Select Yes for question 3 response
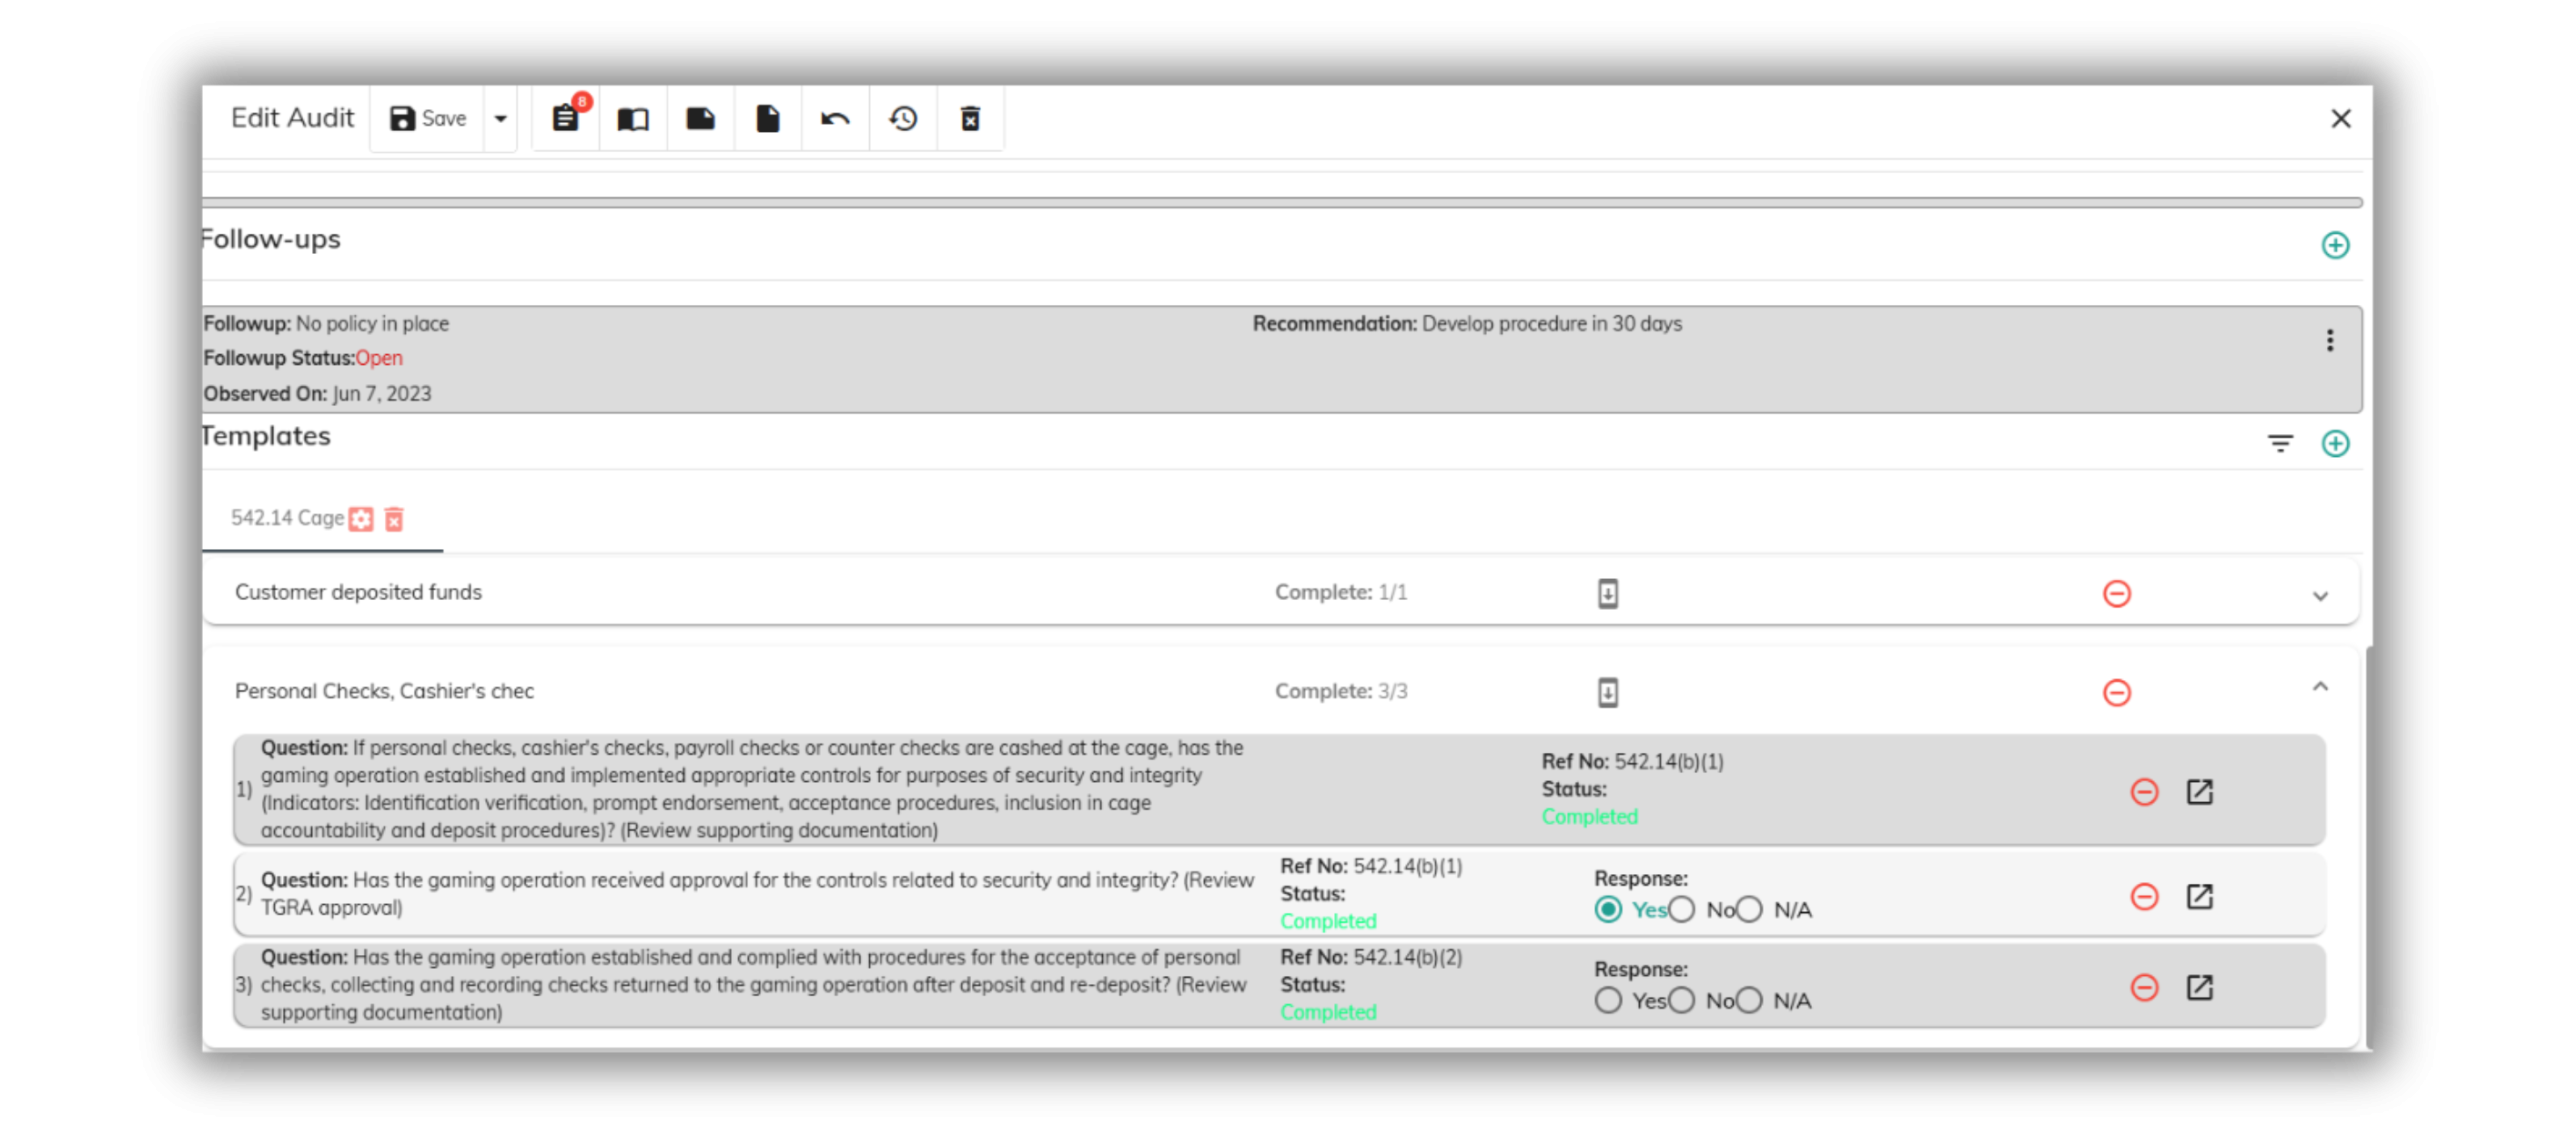Image resolution: width=2560 pixels, height=1138 pixels. pos(1608,1000)
